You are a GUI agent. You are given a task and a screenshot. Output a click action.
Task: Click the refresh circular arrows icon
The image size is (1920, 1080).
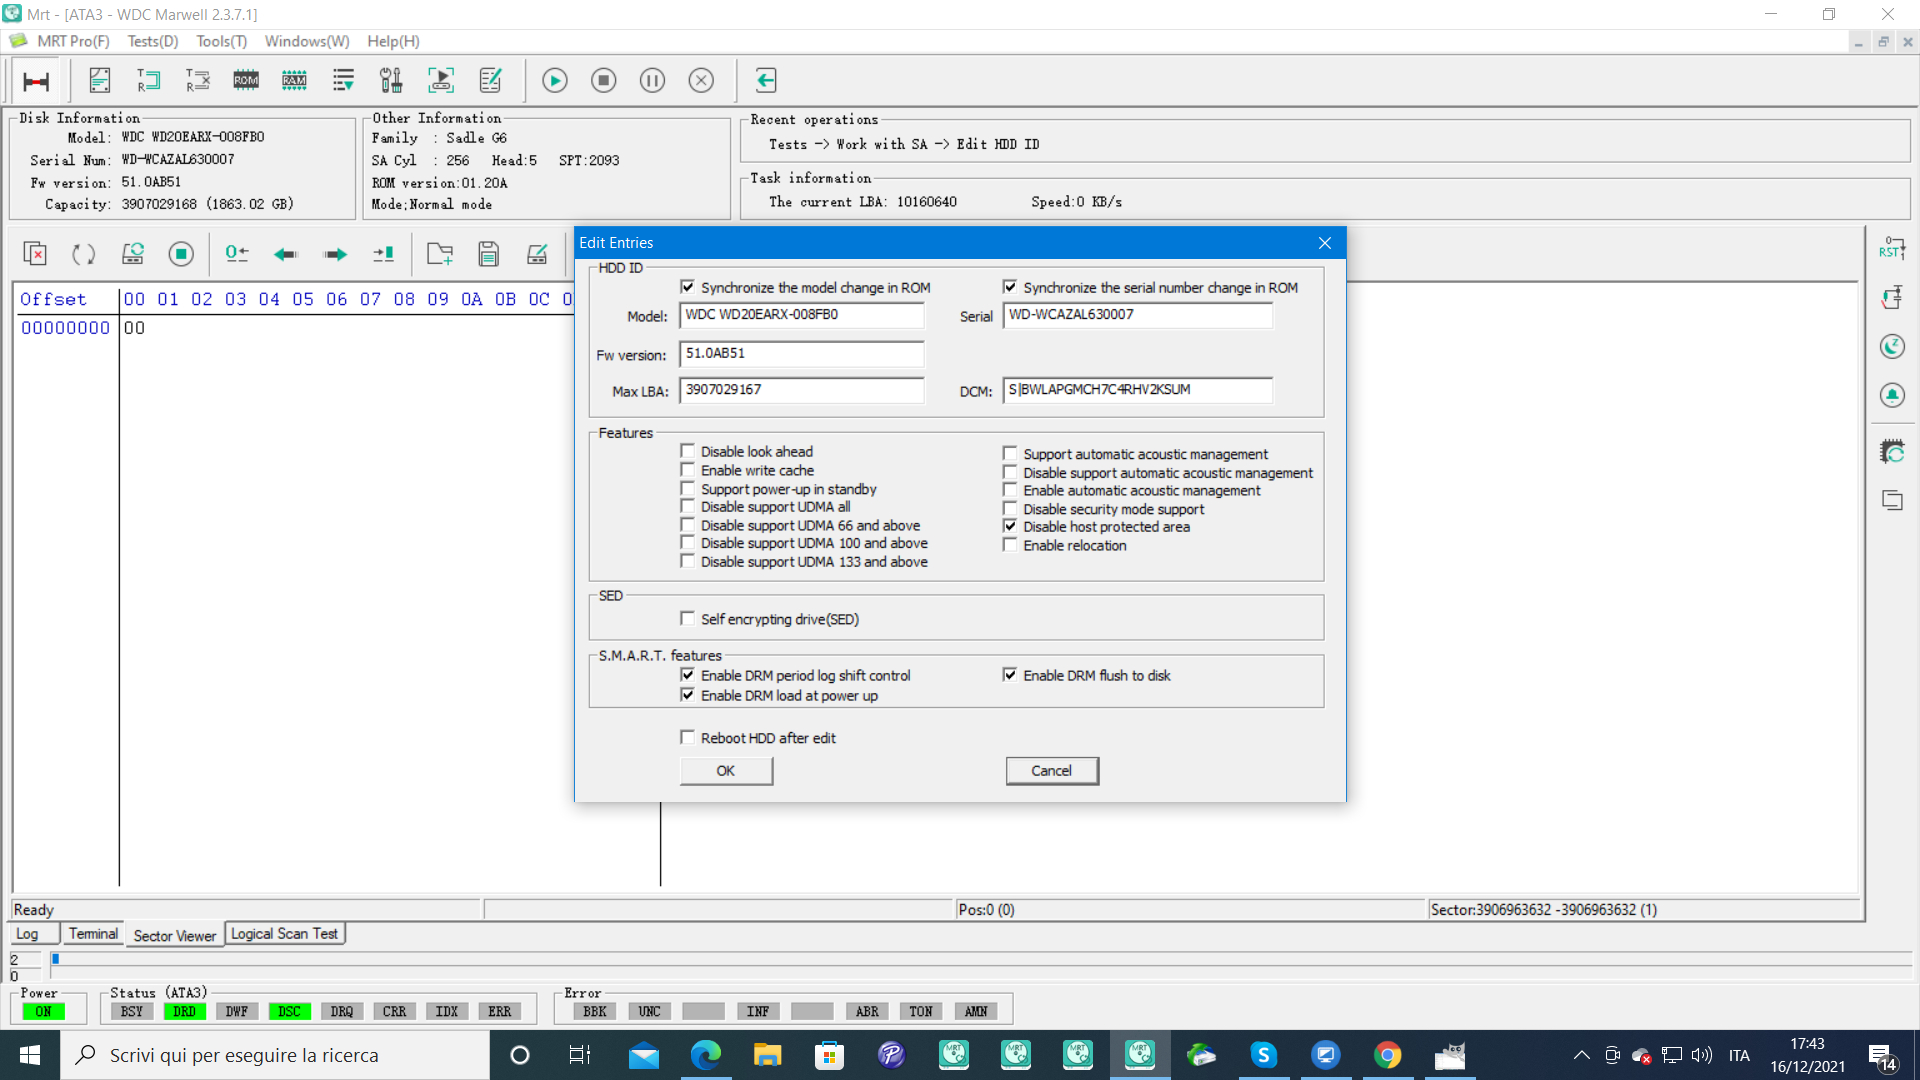point(84,254)
